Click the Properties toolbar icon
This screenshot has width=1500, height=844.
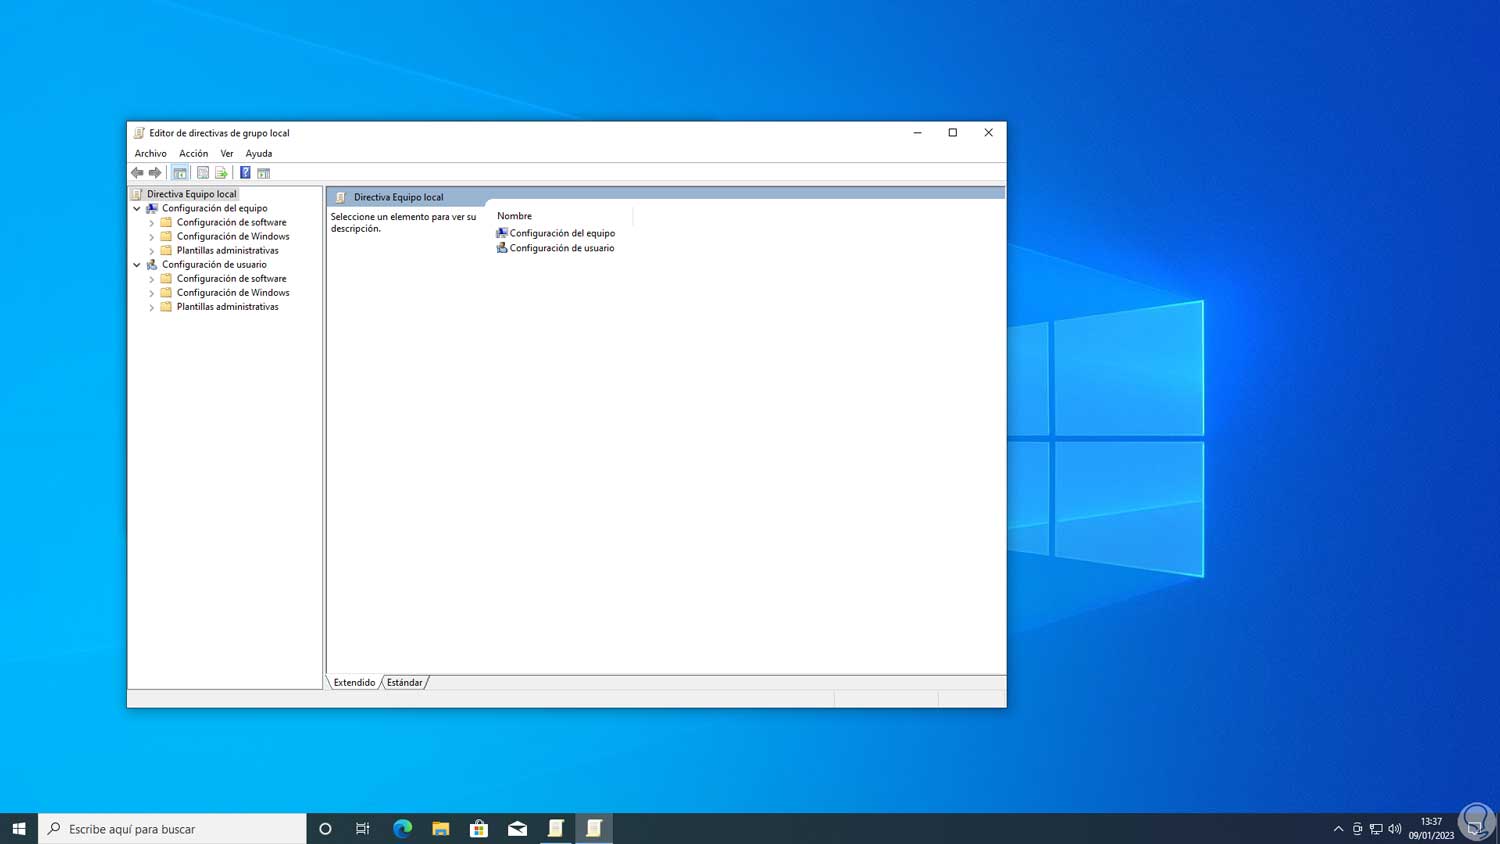pos(203,173)
